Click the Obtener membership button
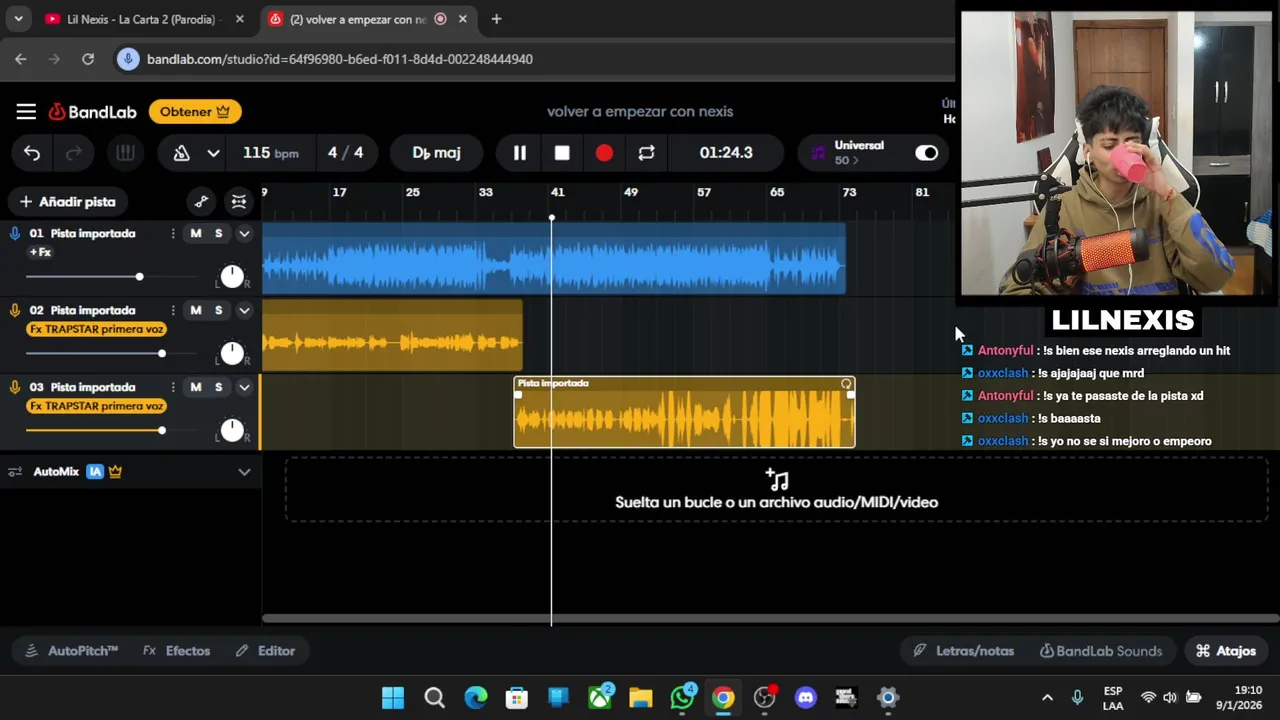The height and width of the screenshot is (720, 1280). point(195,112)
